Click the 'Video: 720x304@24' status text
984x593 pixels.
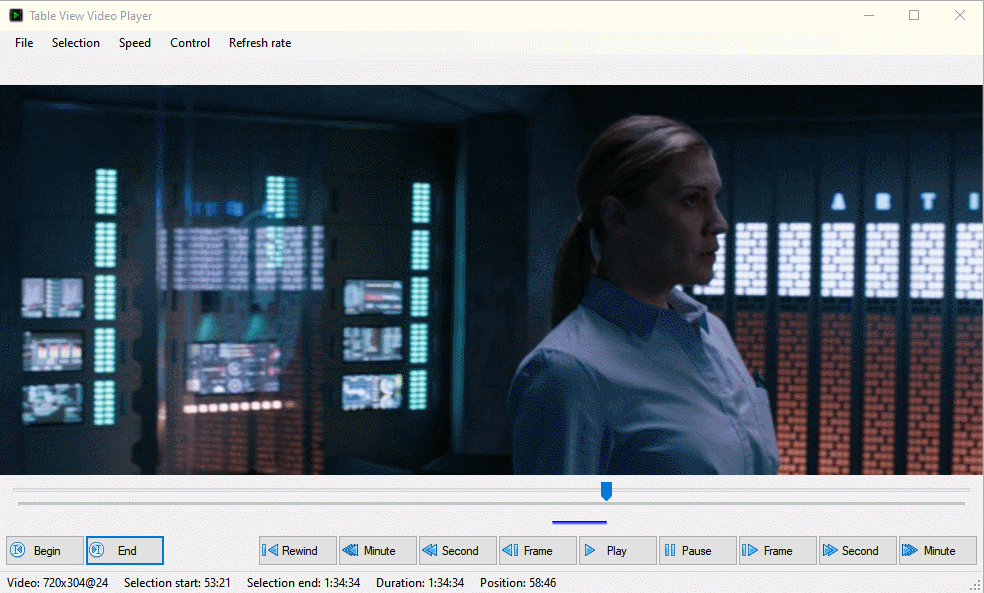(58, 583)
